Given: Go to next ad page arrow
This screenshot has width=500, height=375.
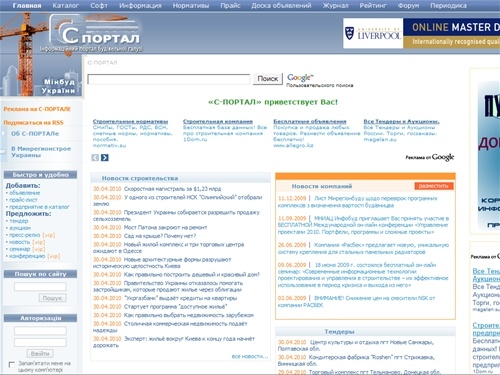Looking at the screenshot, I should (105, 158).
